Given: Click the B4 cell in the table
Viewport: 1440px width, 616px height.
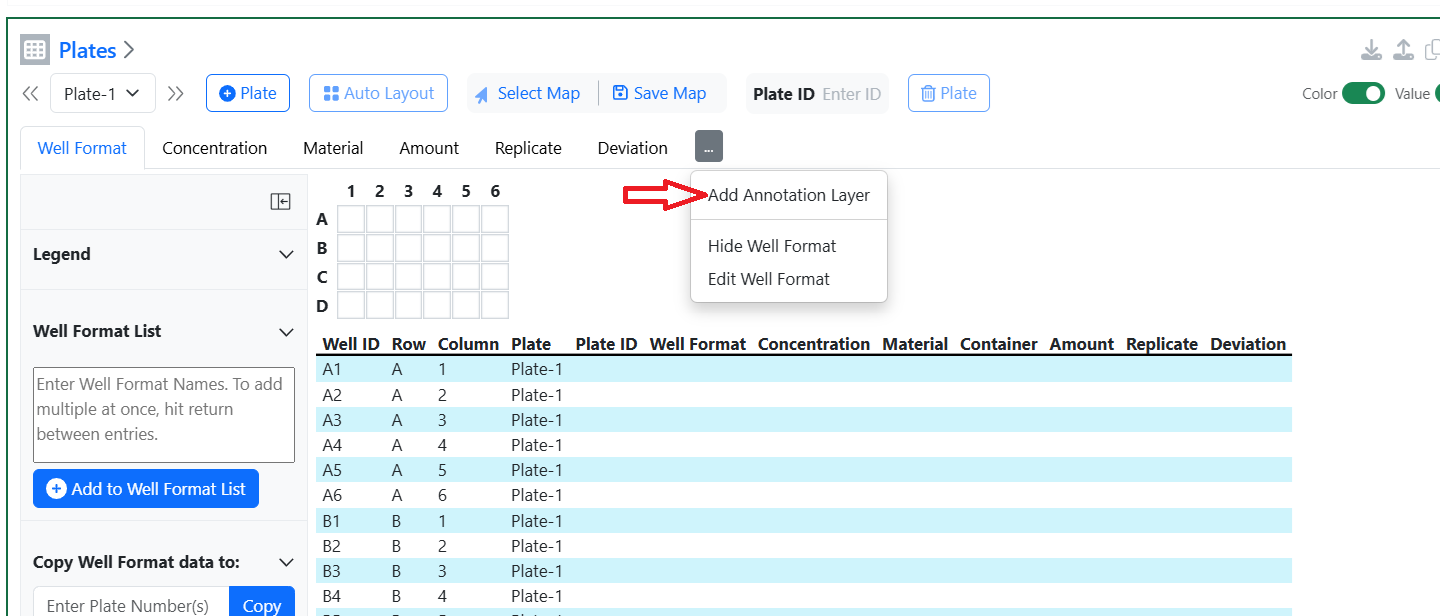Looking at the screenshot, I should pyautogui.click(x=332, y=596).
